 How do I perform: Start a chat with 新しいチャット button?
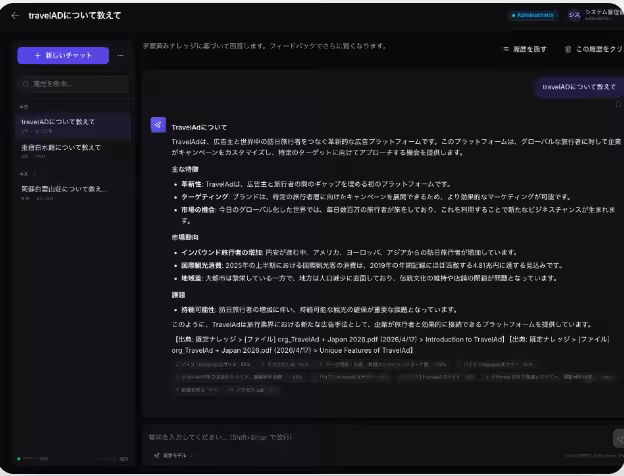tap(63, 55)
